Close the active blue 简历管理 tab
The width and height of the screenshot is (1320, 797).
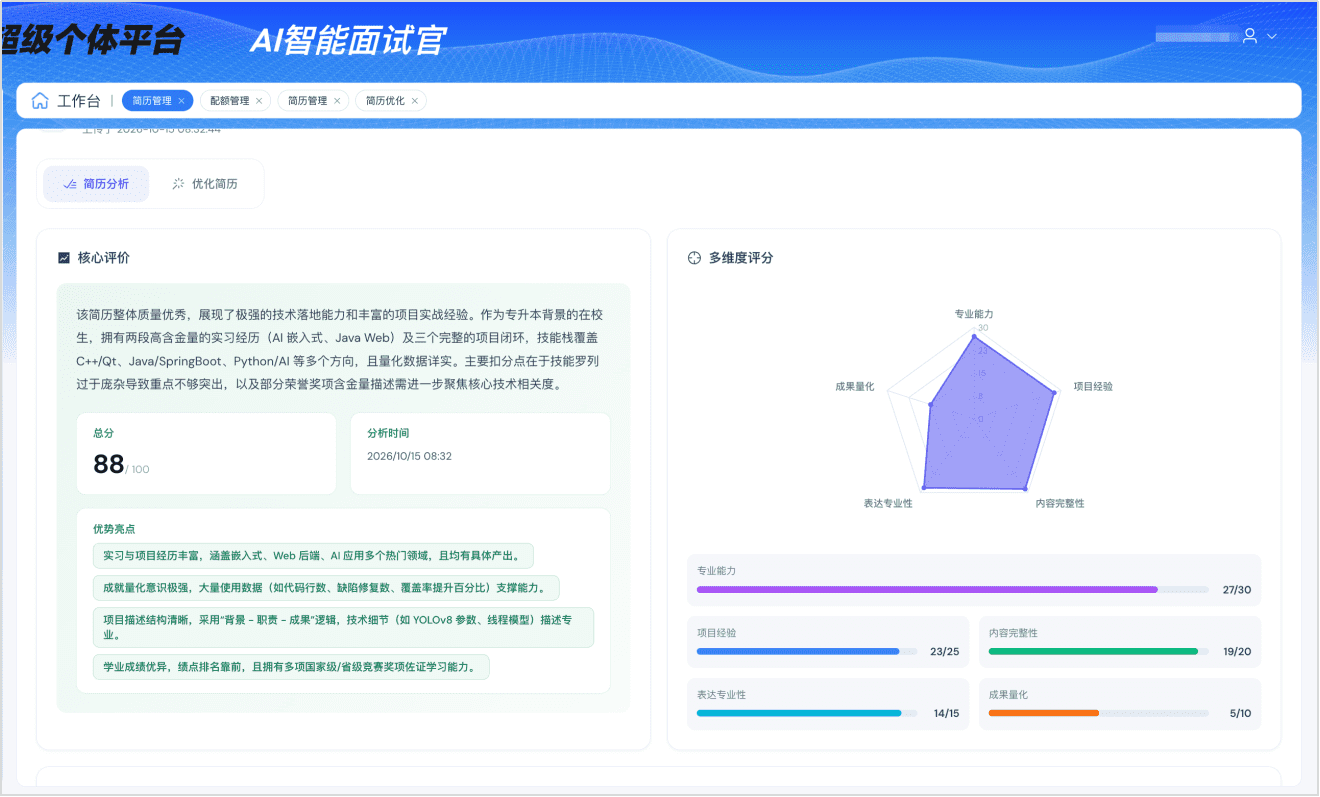(181, 101)
